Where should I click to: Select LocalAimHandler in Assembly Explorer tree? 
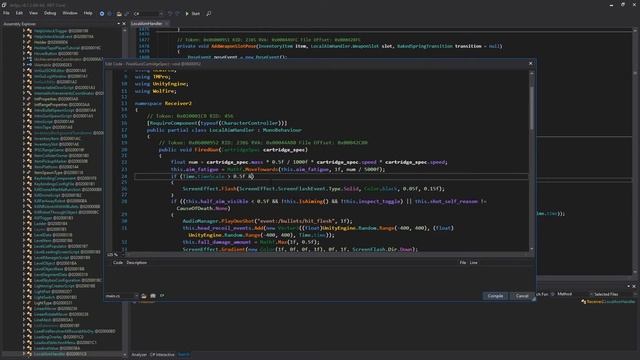click(60, 354)
